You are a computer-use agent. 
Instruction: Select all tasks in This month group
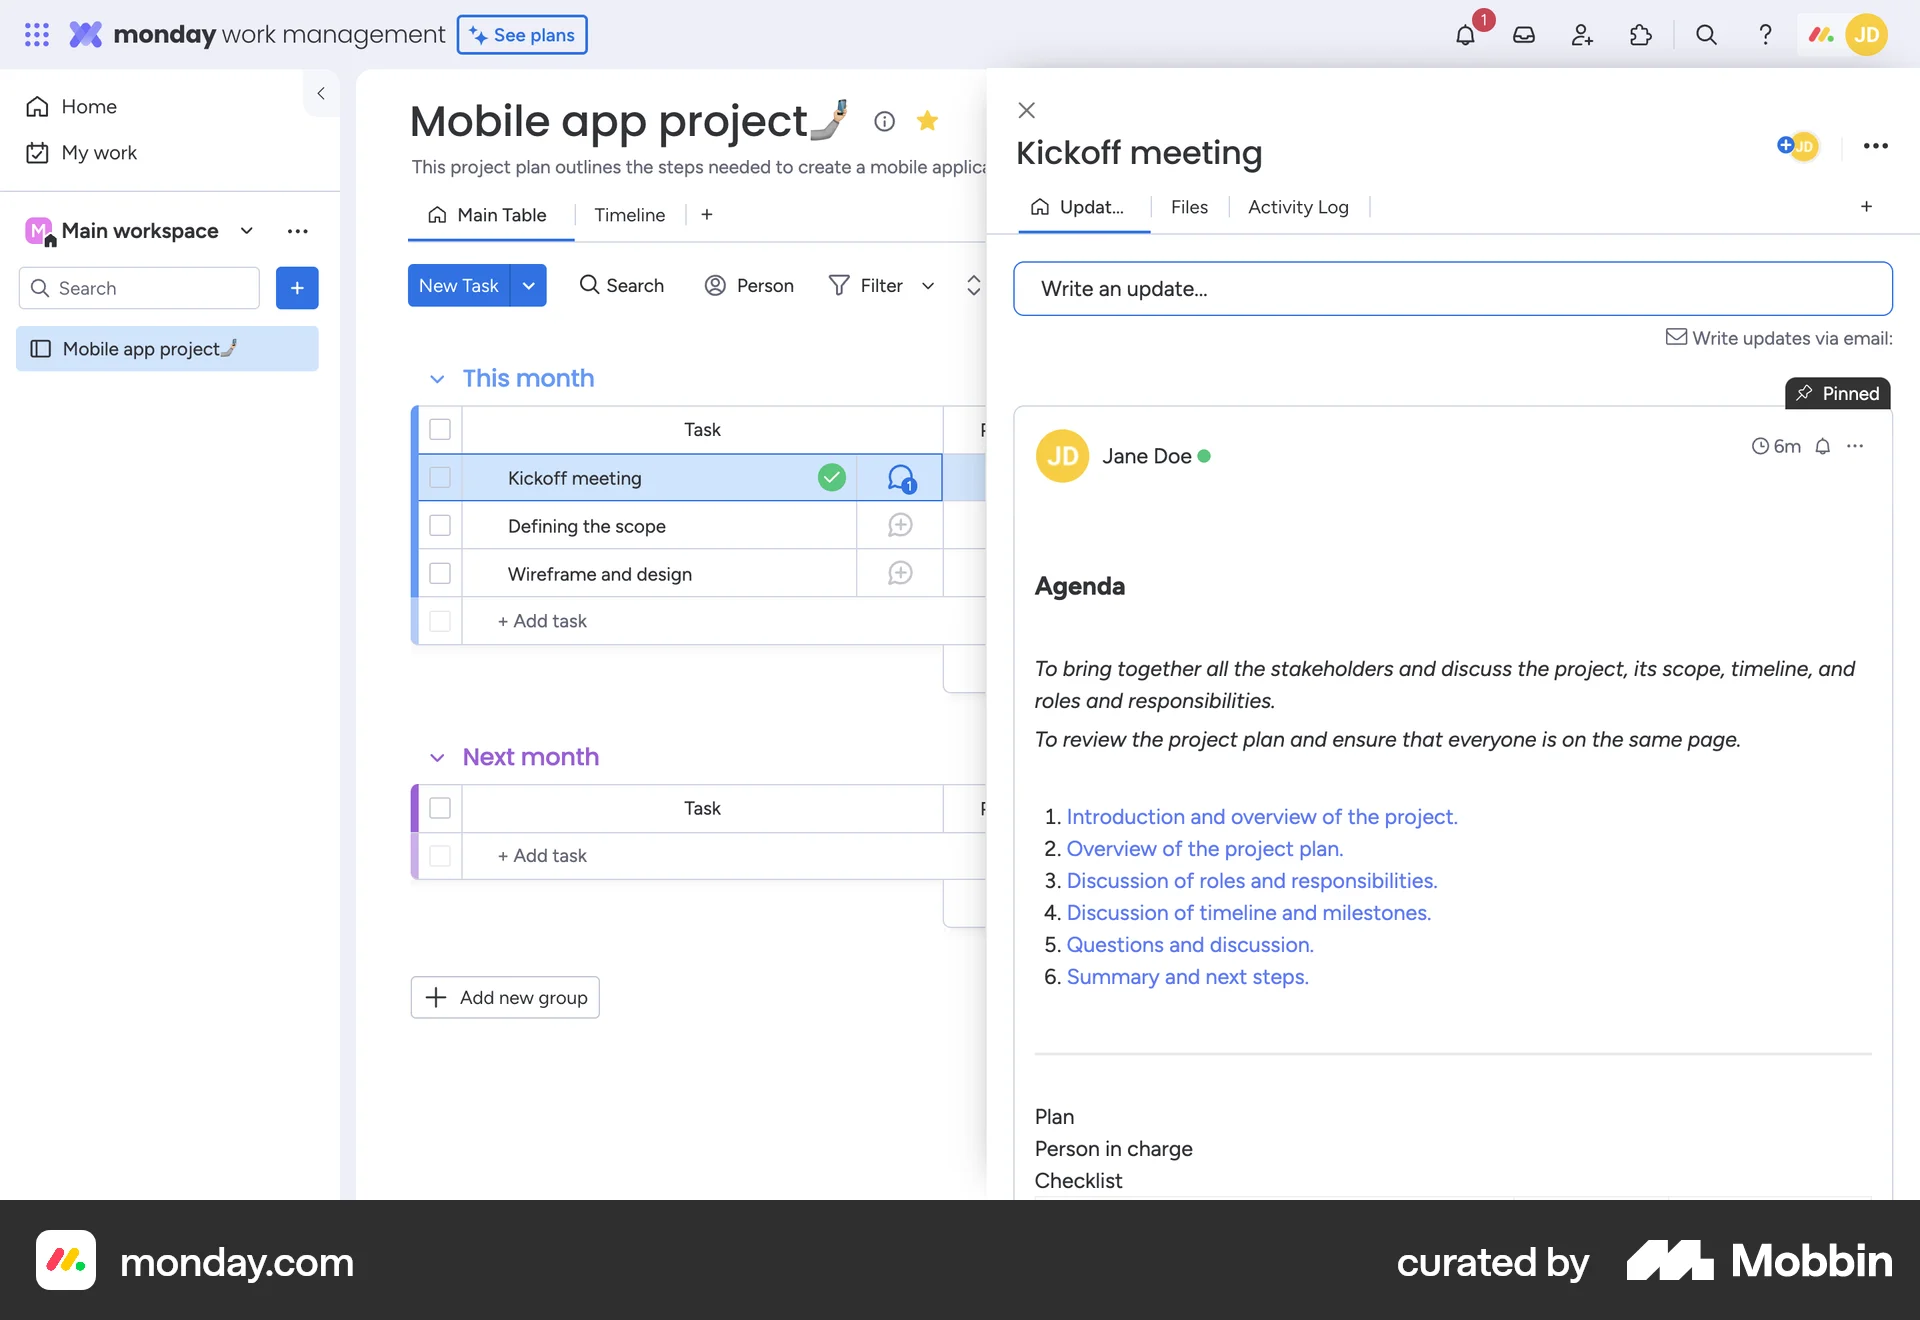pos(440,429)
